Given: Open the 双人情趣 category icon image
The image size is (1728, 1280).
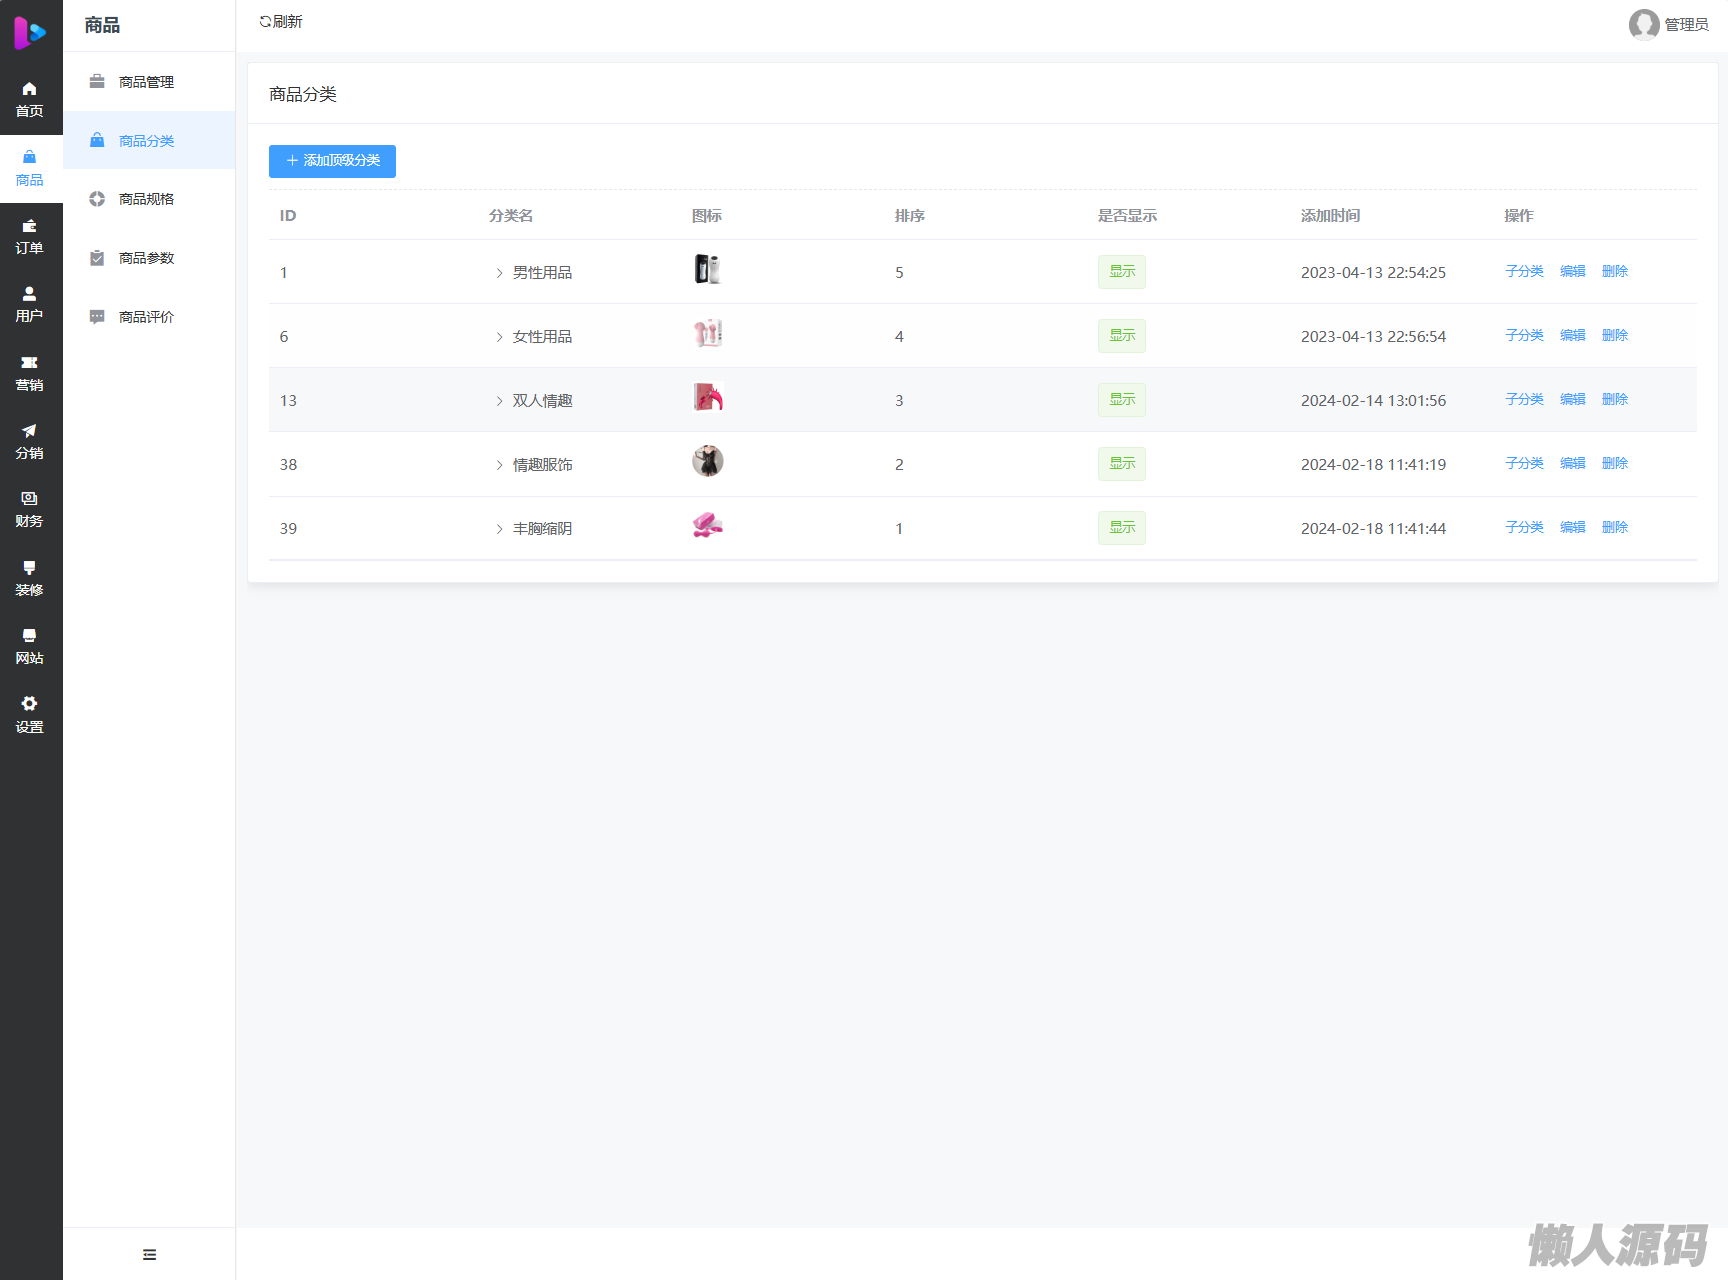Looking at the screenshot, I should tap(708, 397).
